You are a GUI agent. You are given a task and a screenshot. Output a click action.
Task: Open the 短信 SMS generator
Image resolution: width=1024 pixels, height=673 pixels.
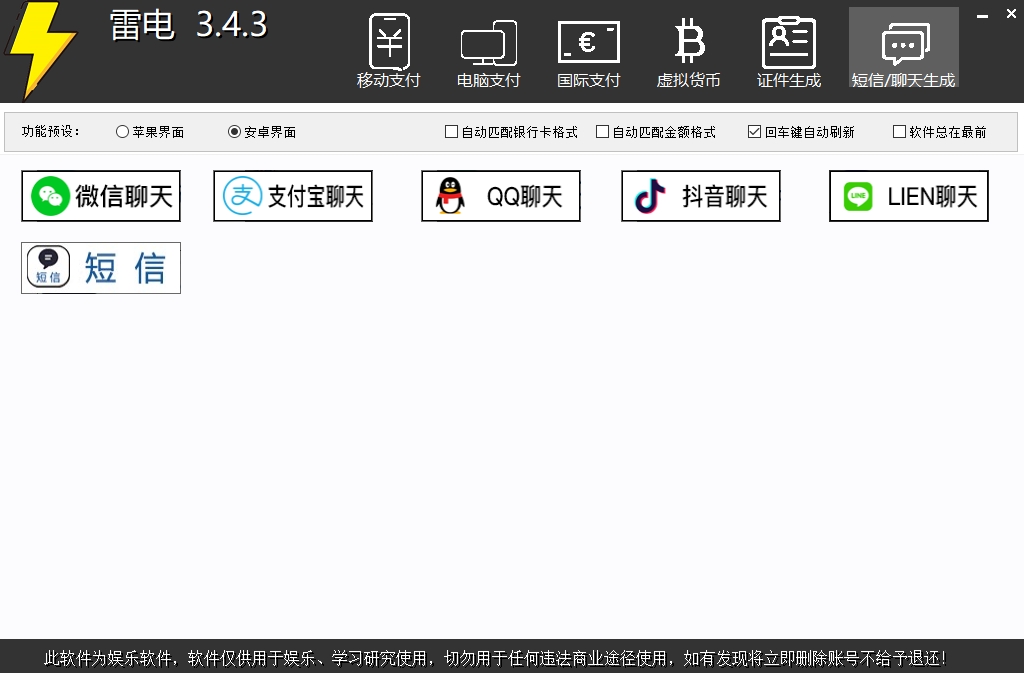100,267
